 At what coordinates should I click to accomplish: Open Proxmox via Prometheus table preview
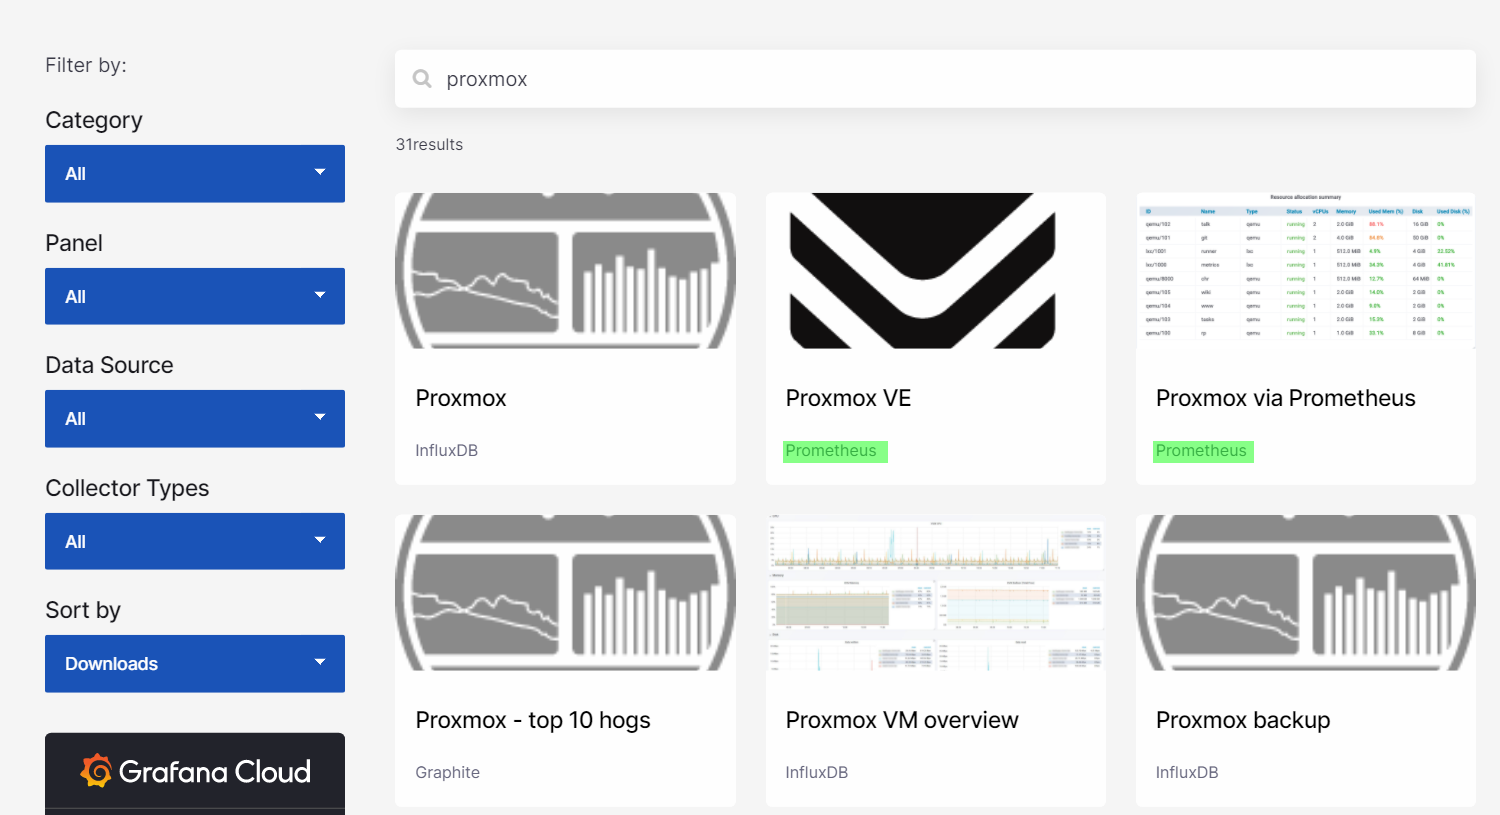point(1305,271)
